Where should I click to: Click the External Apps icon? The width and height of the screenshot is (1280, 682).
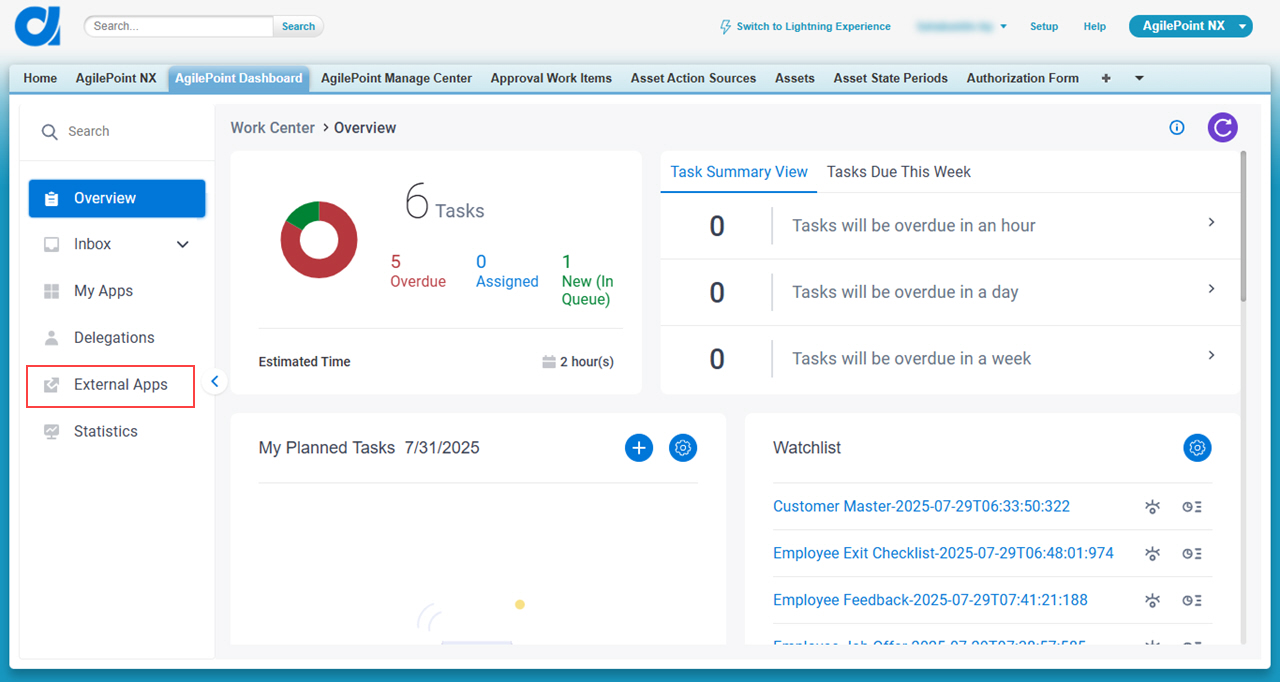(x=52, y=385)
